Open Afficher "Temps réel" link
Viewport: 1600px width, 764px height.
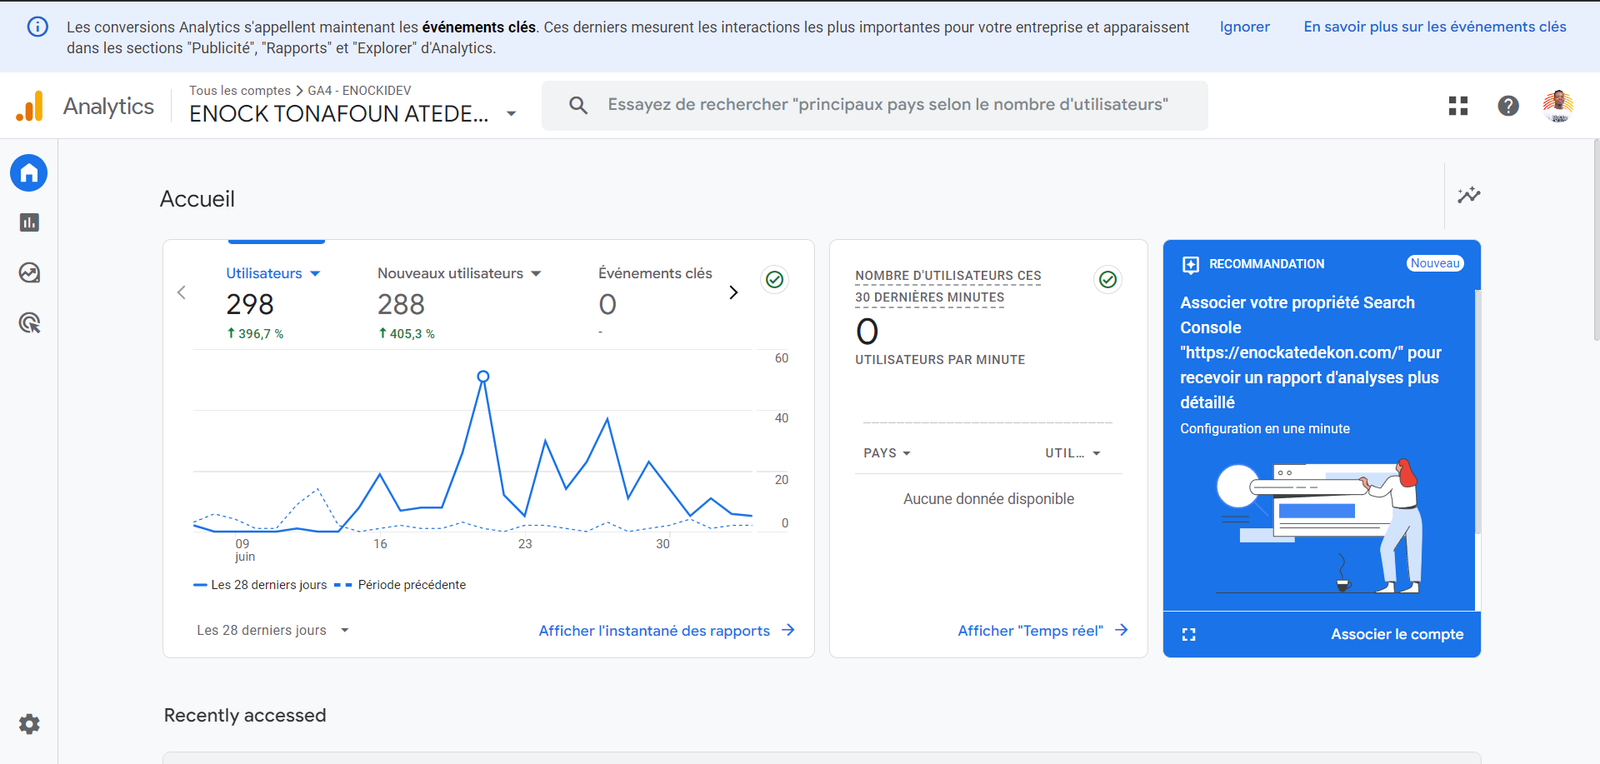(1030, 630)
